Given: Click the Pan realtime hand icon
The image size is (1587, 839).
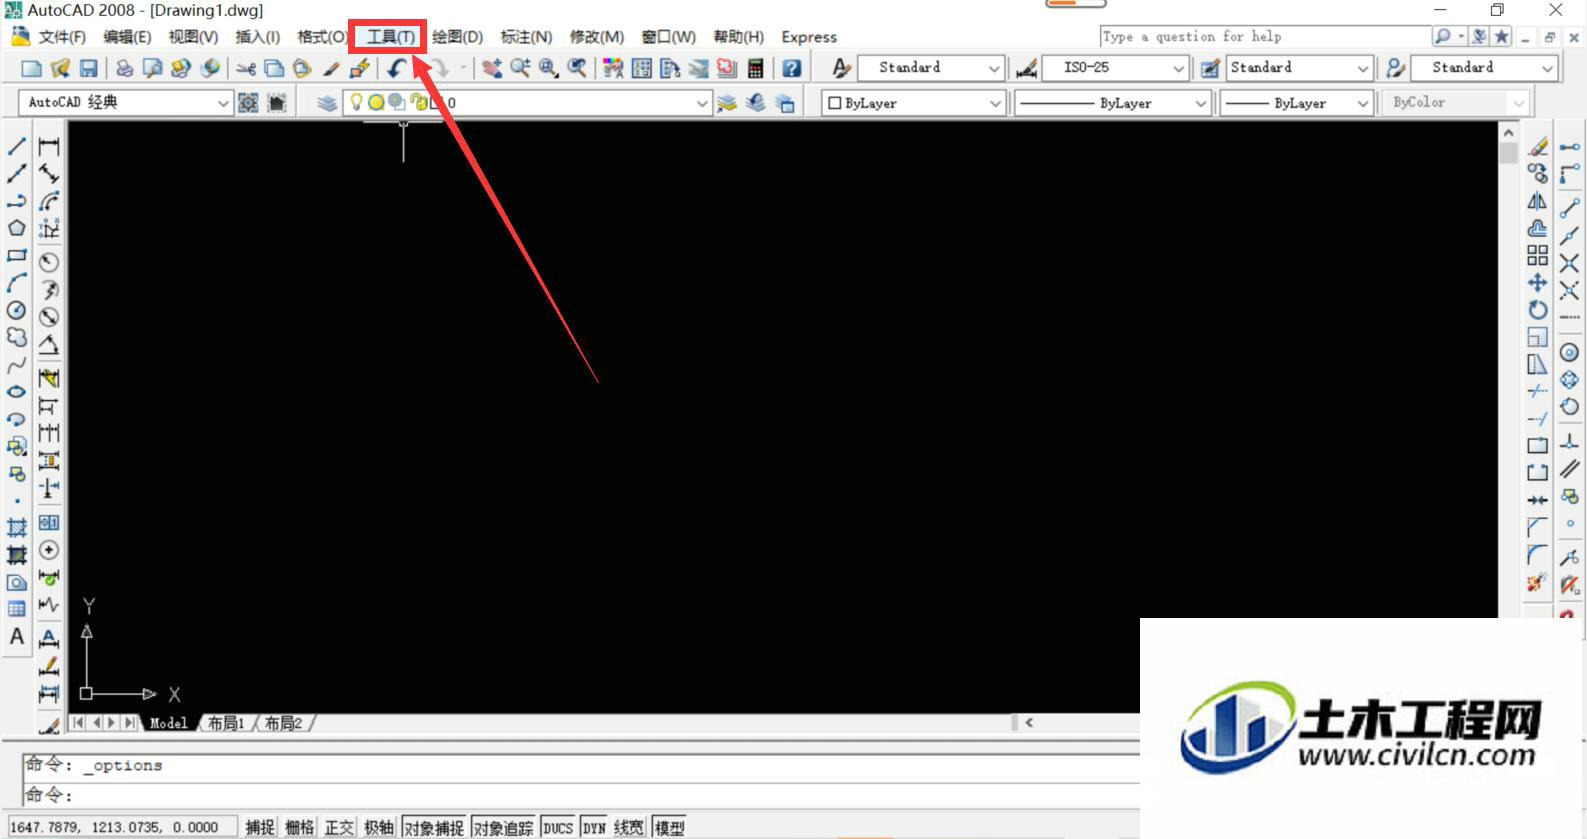Looking at the screenshot, I should coord(492,68).
